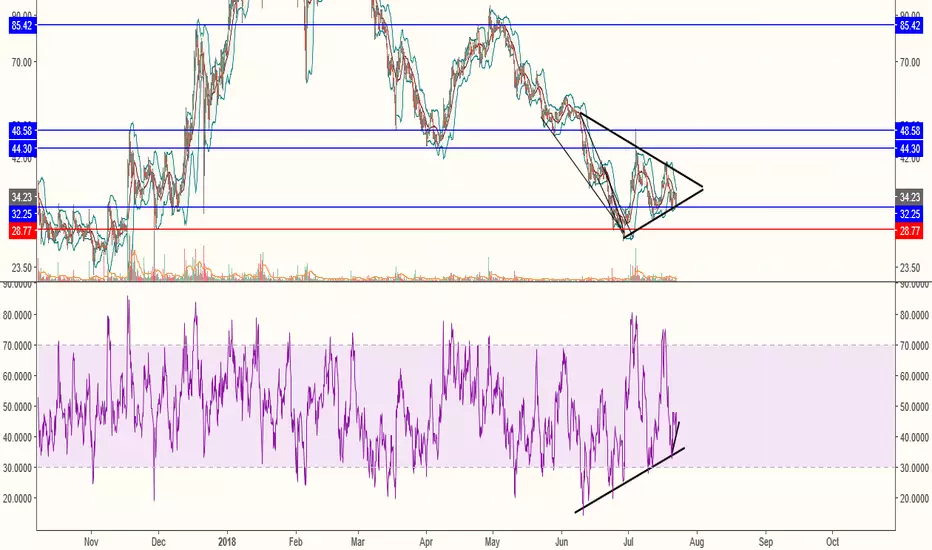Click the Mar label on time axis

pyautogui.click(x=358, y=542)
